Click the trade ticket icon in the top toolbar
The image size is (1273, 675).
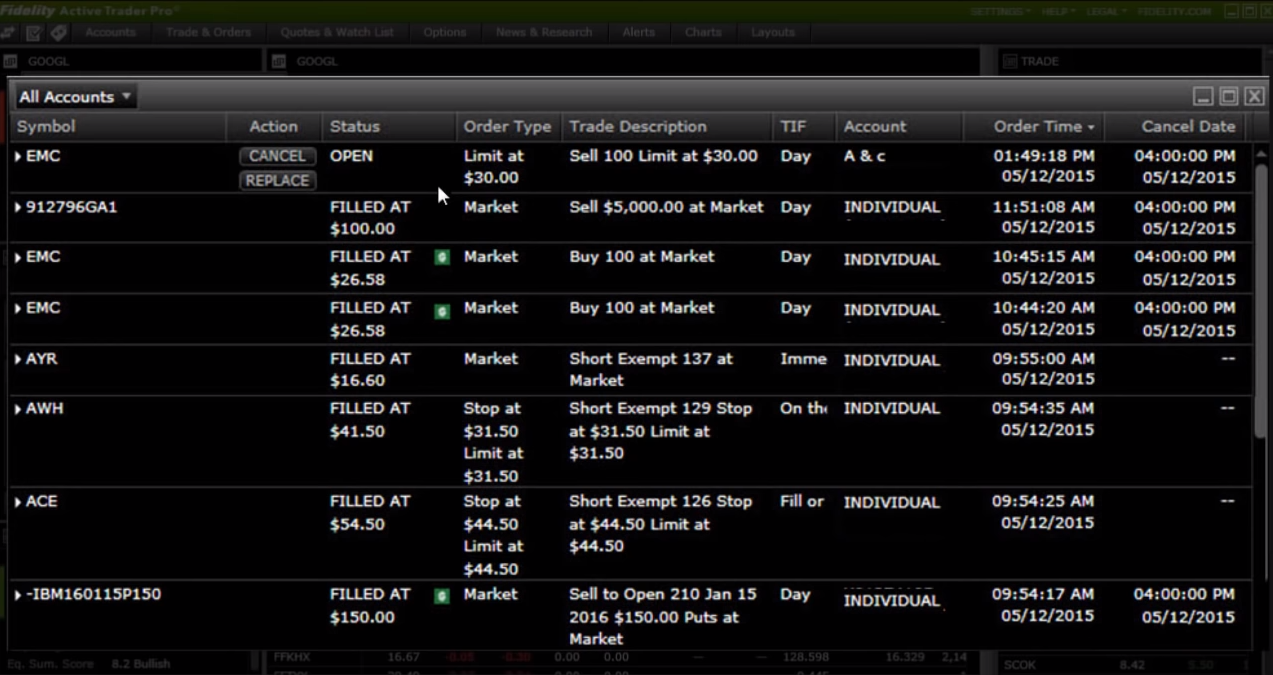pyautogui.click(x=34, y=33)
